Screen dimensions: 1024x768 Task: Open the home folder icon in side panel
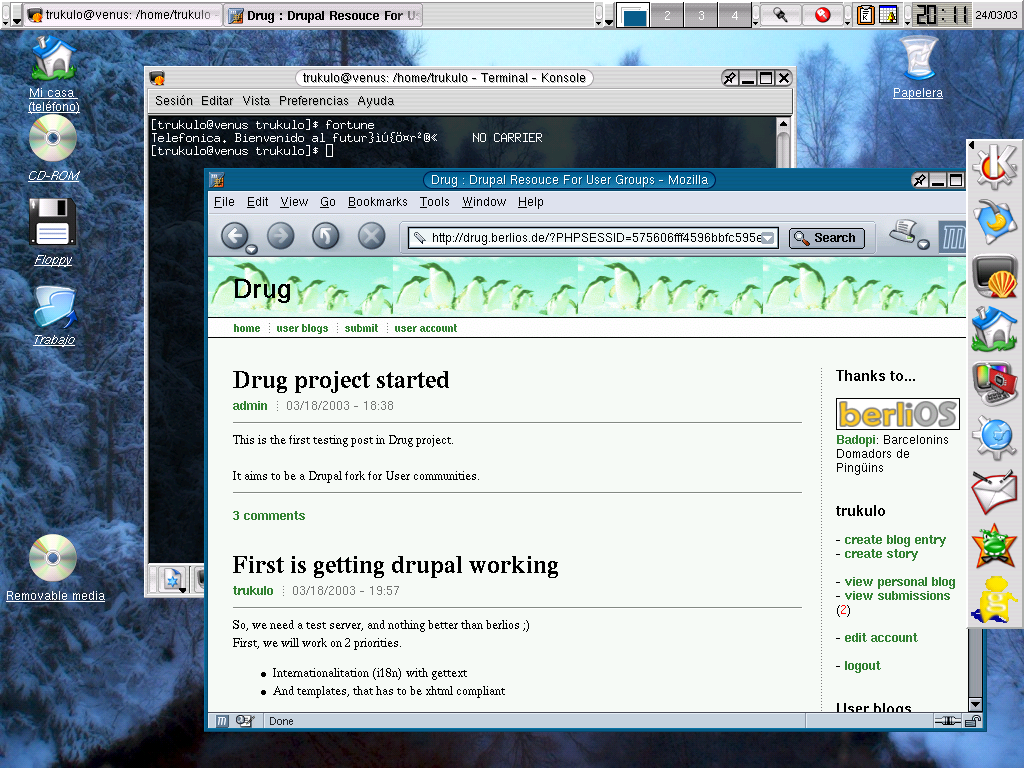point(995,330)
